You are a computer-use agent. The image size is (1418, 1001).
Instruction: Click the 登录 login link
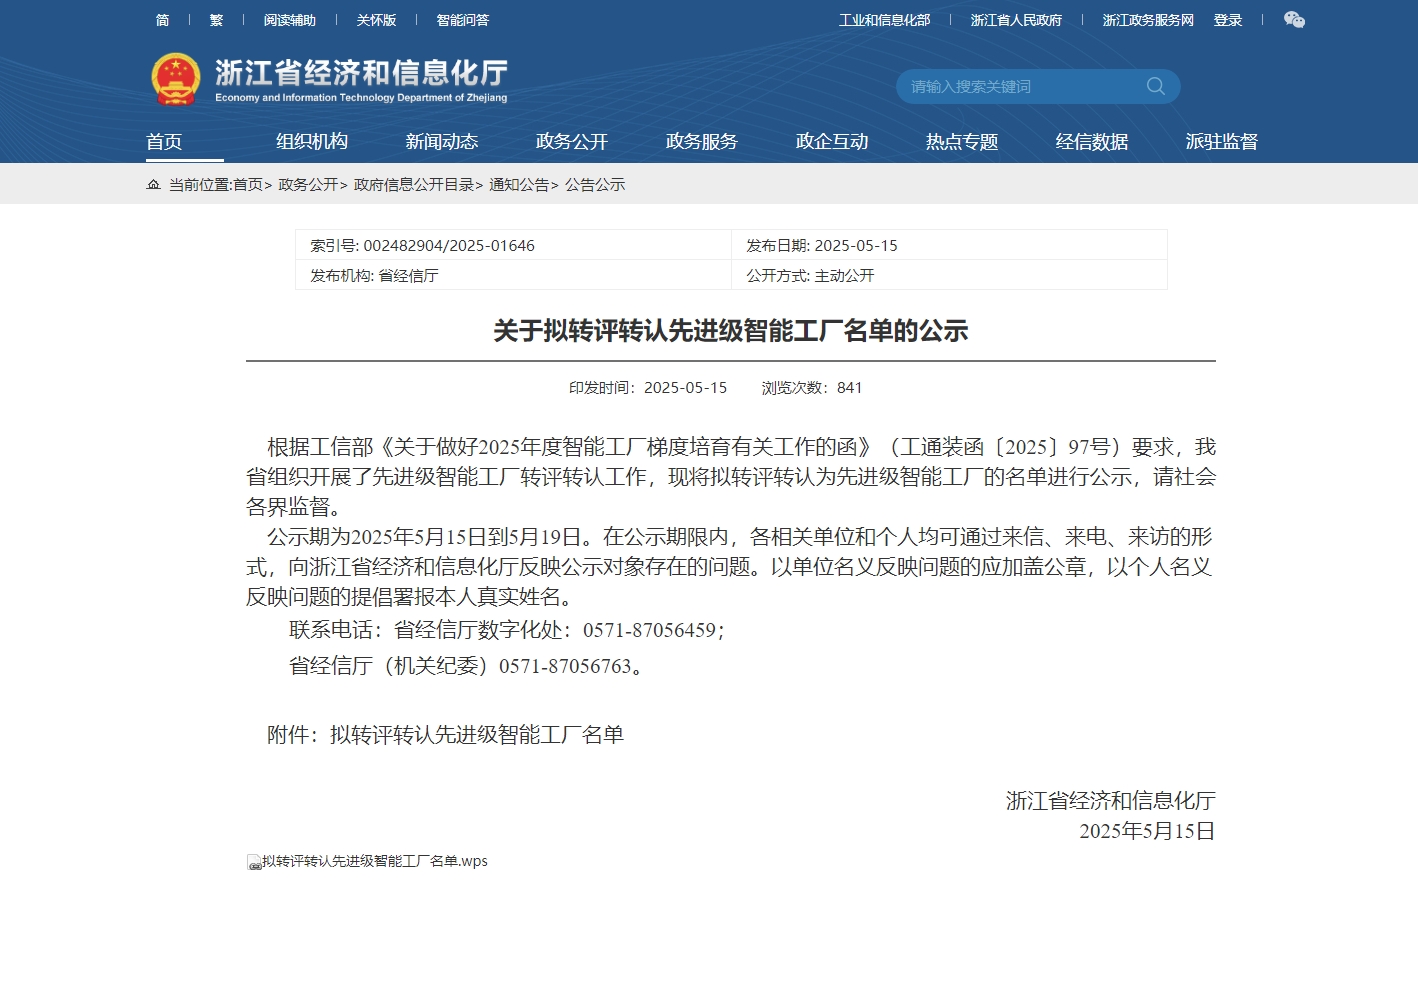[1227, 19]
